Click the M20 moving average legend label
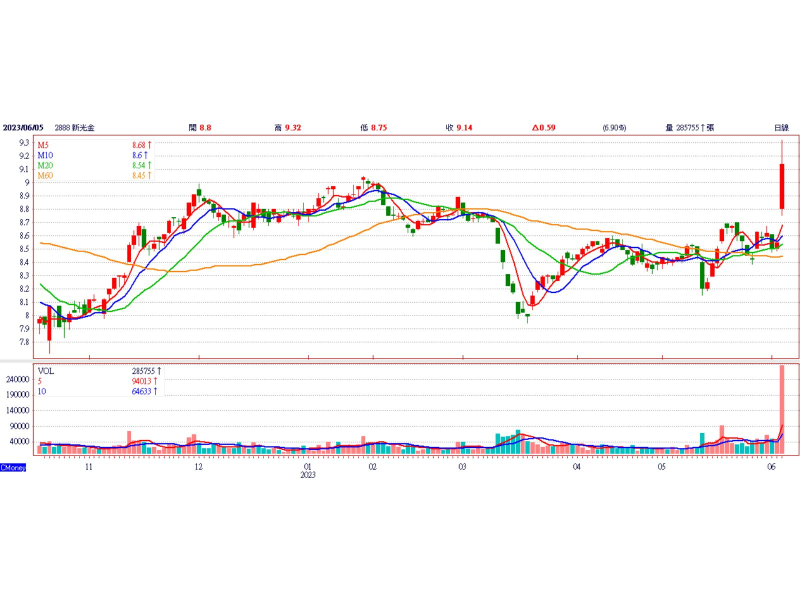Screen dimensions: 800x600 [x=45, y=166]
